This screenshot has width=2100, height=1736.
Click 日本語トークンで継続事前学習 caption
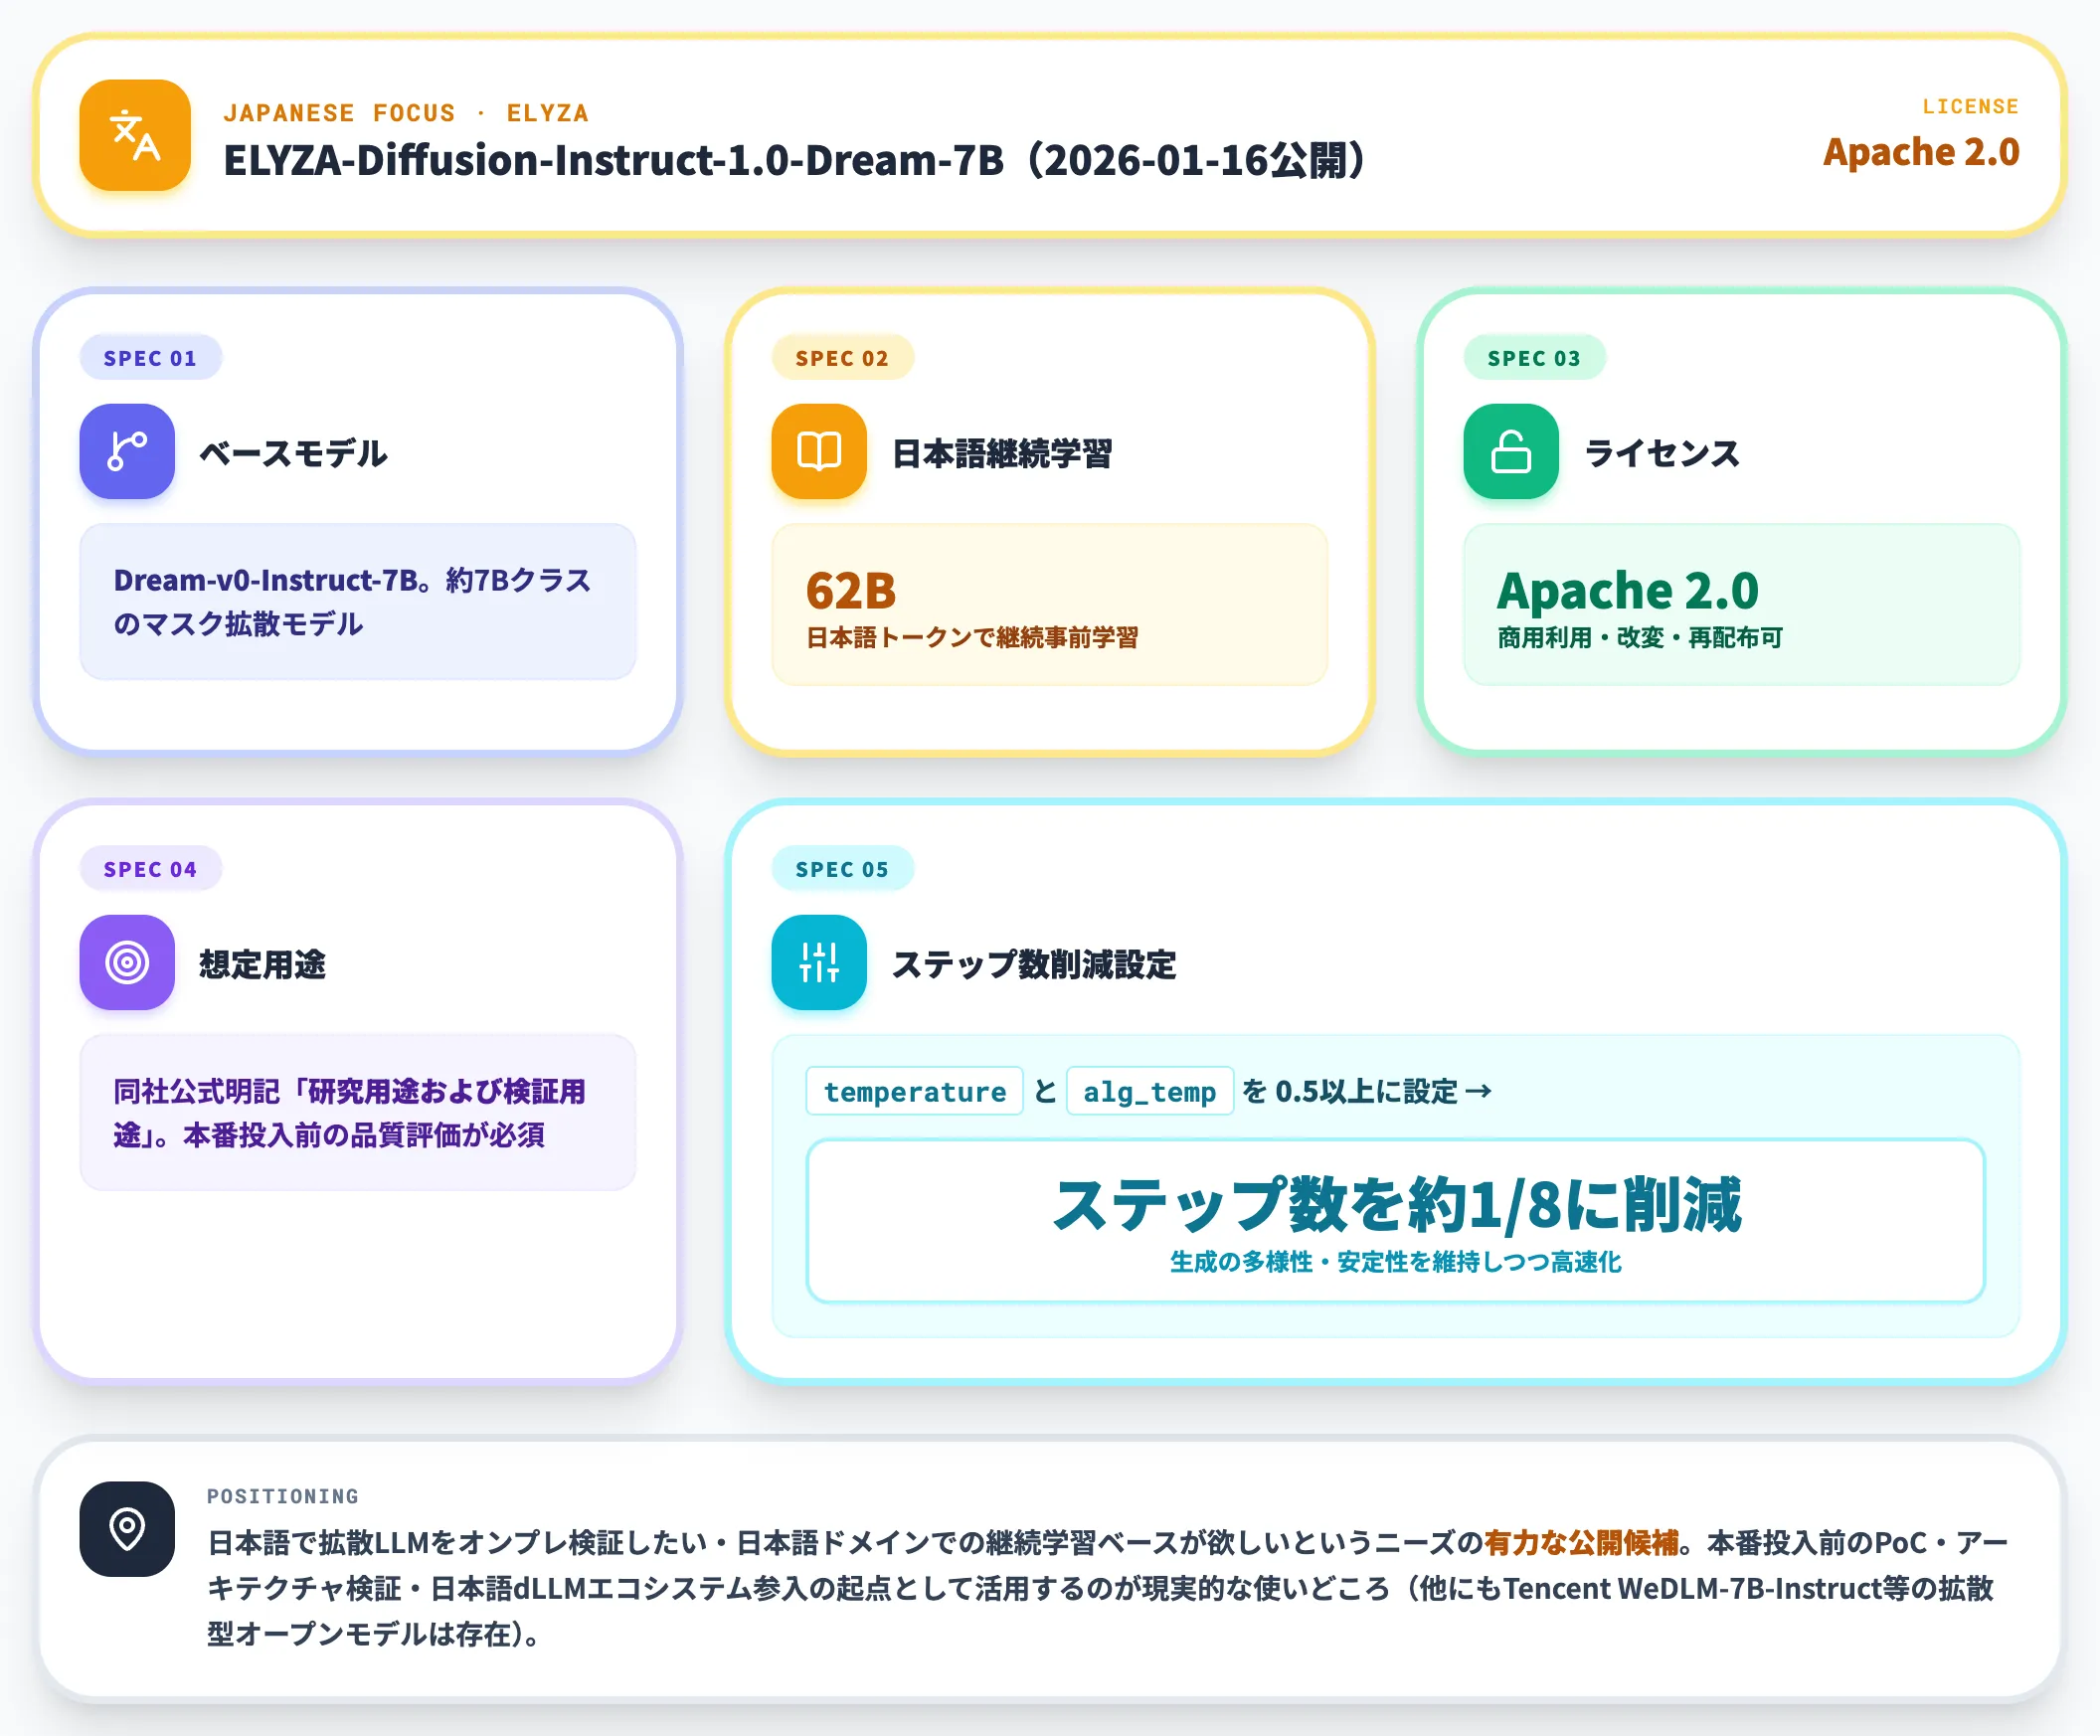coord(972,637)
